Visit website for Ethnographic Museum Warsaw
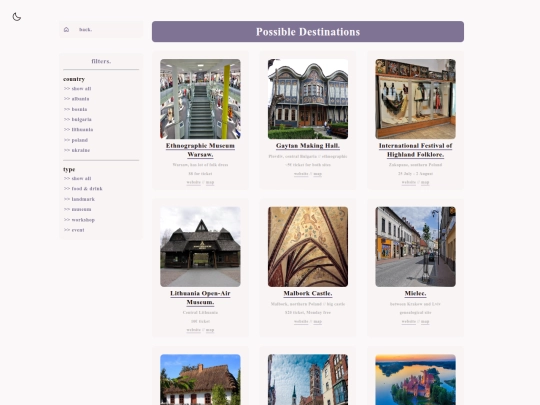Screen dimensions: 540x405 pyautogui.click(x=194, y=182)
